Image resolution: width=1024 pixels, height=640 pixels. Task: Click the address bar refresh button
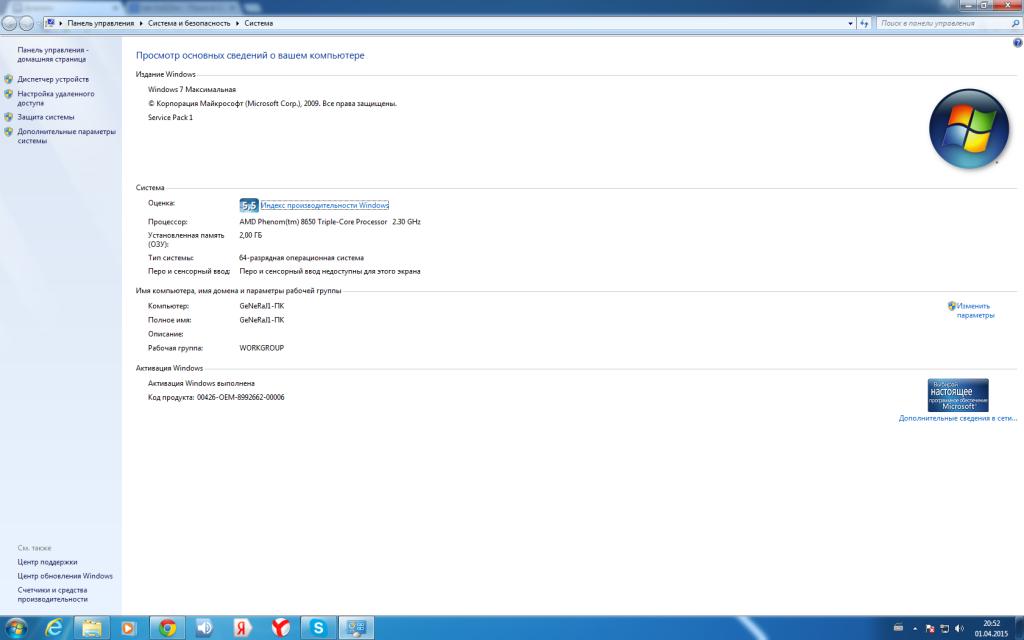(x=864, y=24)
